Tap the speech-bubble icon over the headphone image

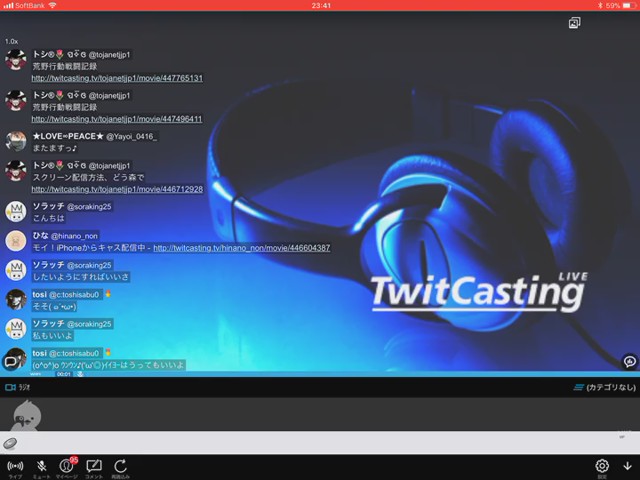[x=630, y=362]
